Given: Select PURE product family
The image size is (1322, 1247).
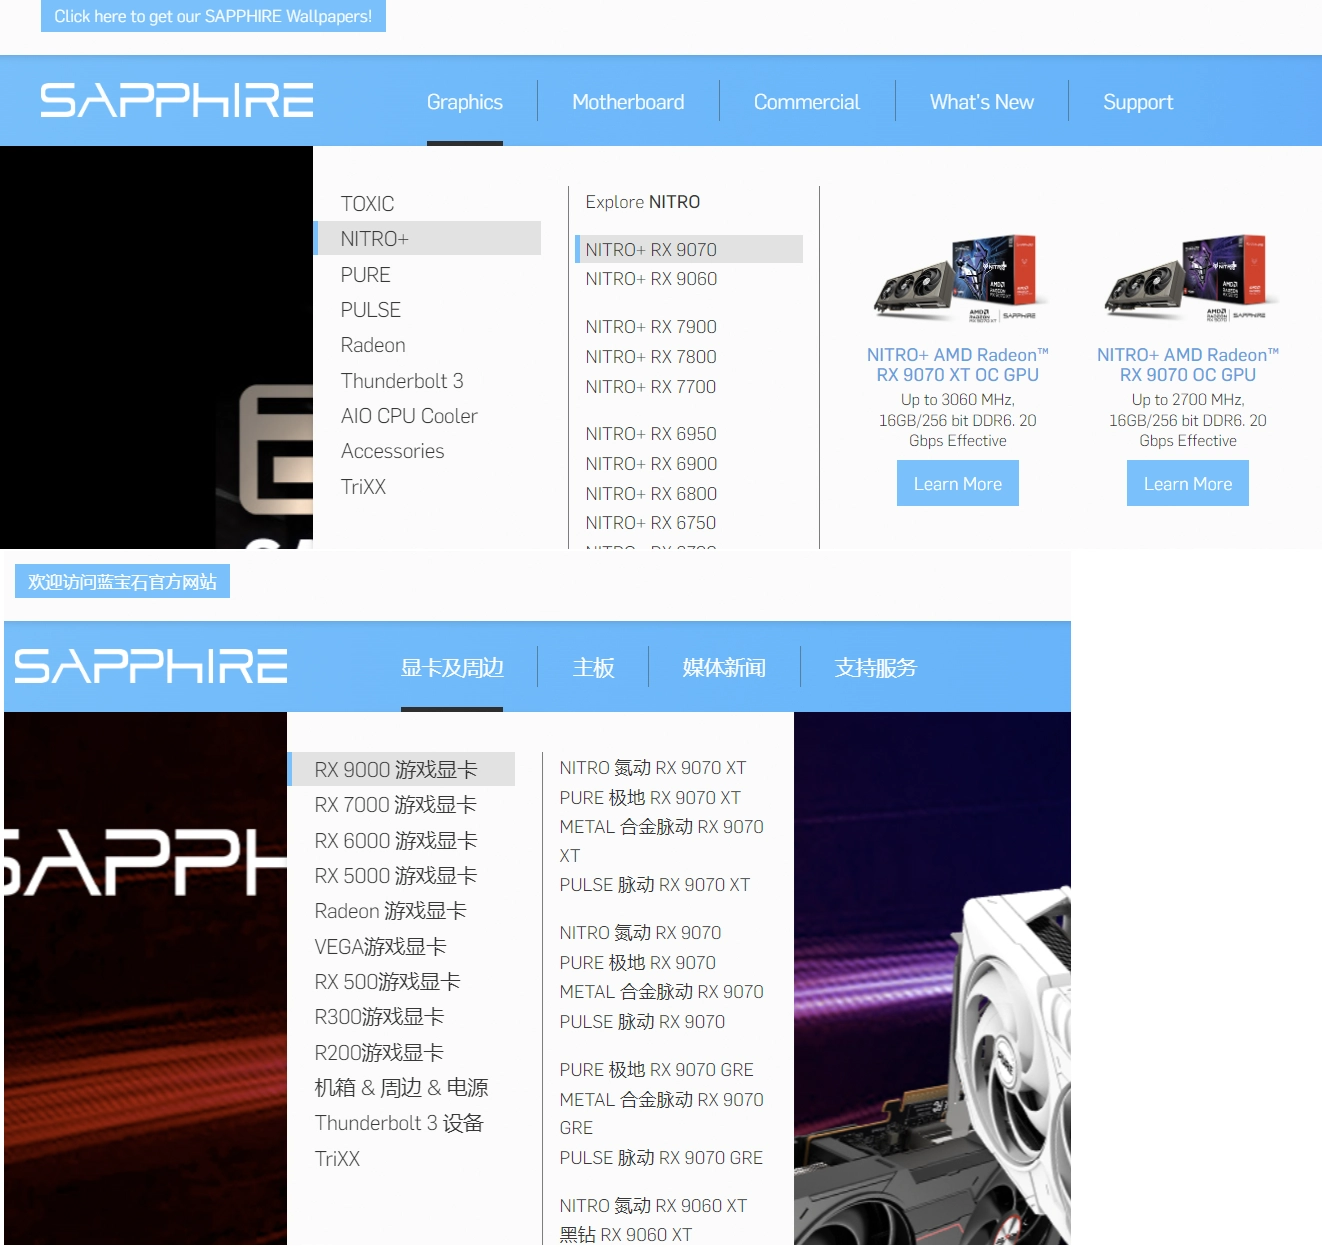Looking at the screenshot, I should coord(365,275).
